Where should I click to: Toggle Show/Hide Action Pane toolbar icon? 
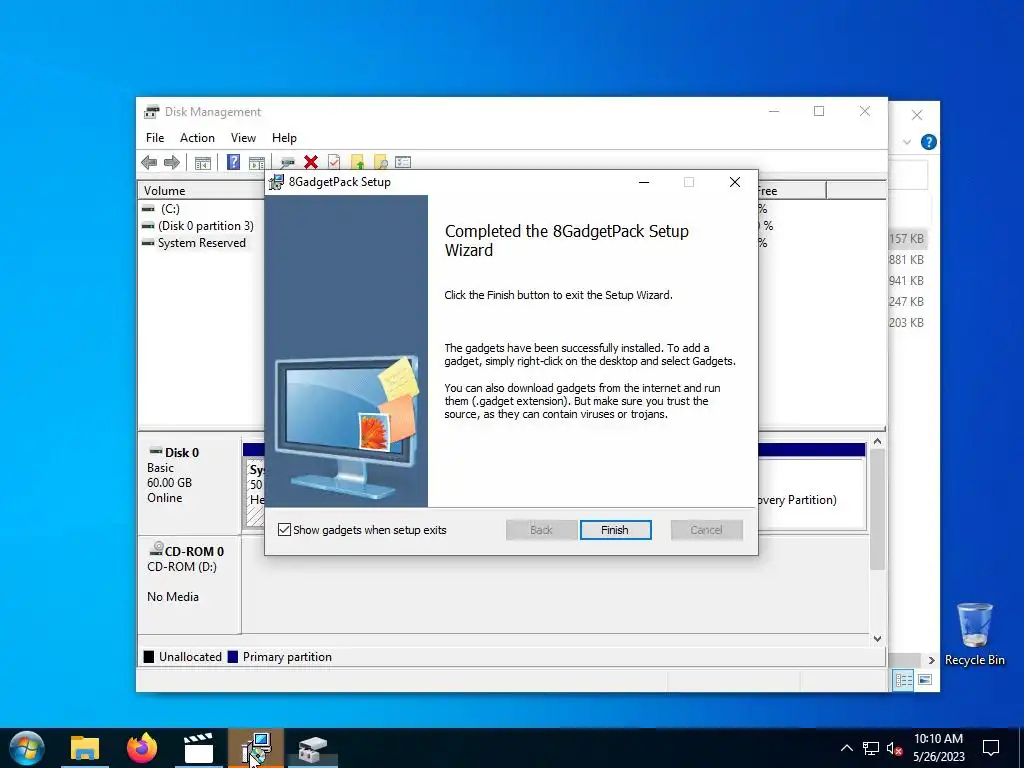point(257,163)
